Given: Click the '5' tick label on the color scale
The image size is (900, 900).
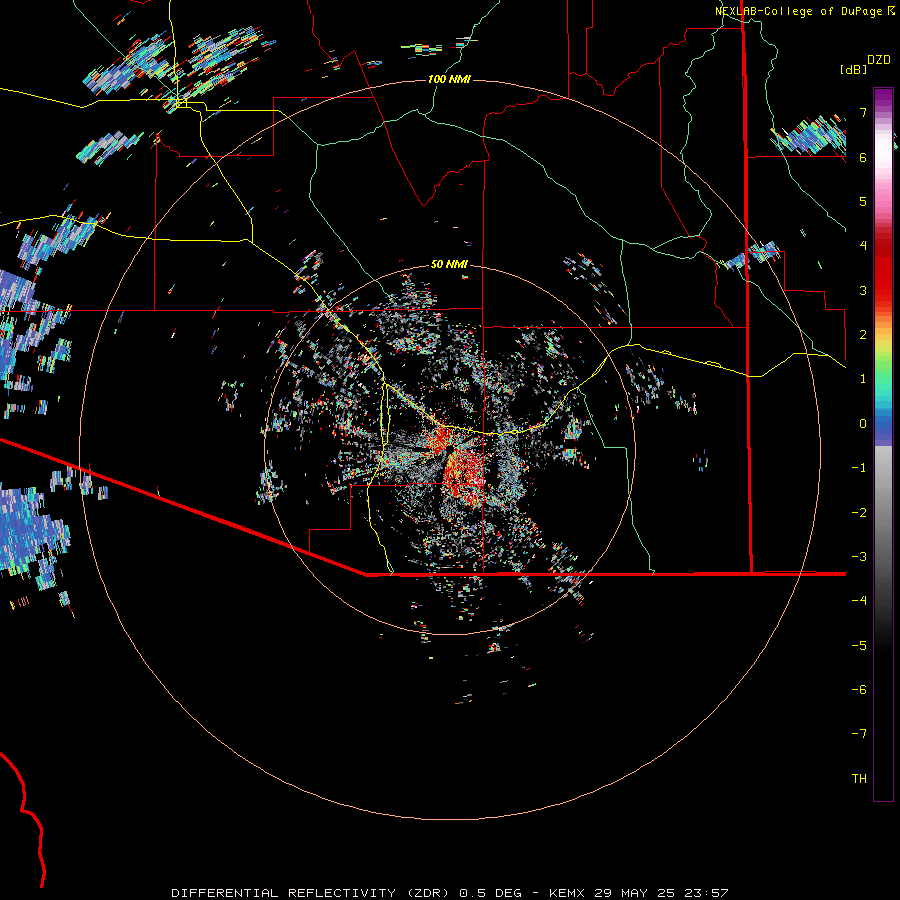Looking at the screenshot, I should pyautogui.click(x=863, y=201).
